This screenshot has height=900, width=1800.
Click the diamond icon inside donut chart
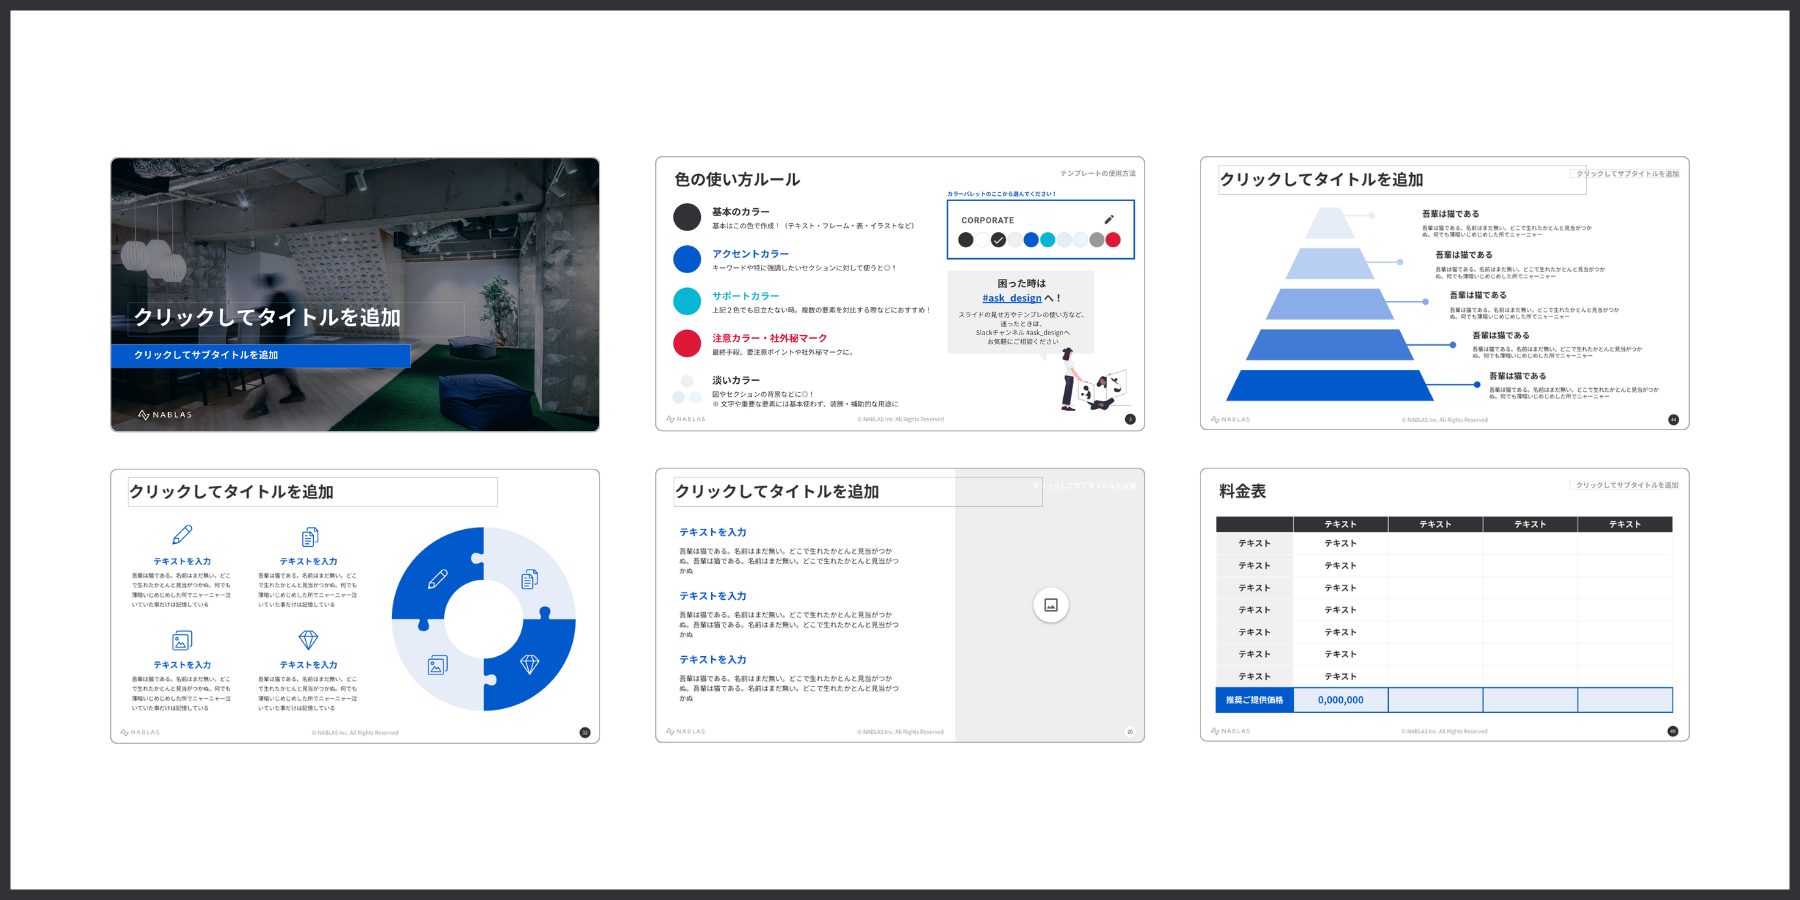(530, 664)
